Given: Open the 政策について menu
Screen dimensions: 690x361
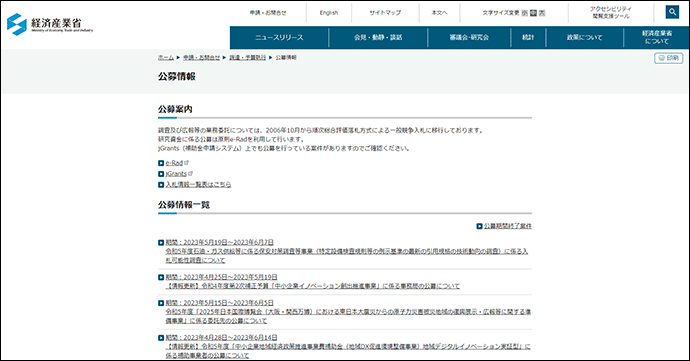Looking at the screenshot, I should click(x=584, y=37).
